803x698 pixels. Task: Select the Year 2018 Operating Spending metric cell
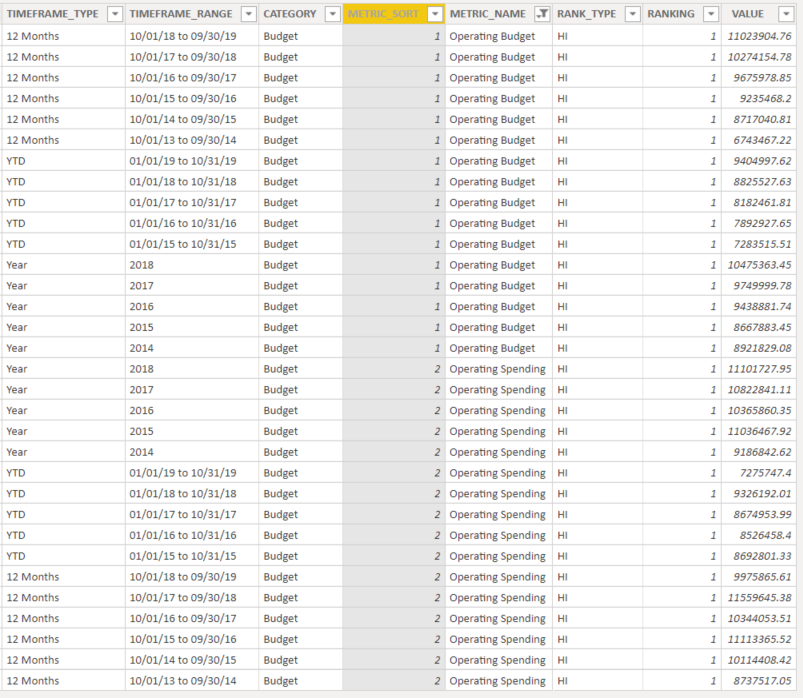(x=498, y=369)
